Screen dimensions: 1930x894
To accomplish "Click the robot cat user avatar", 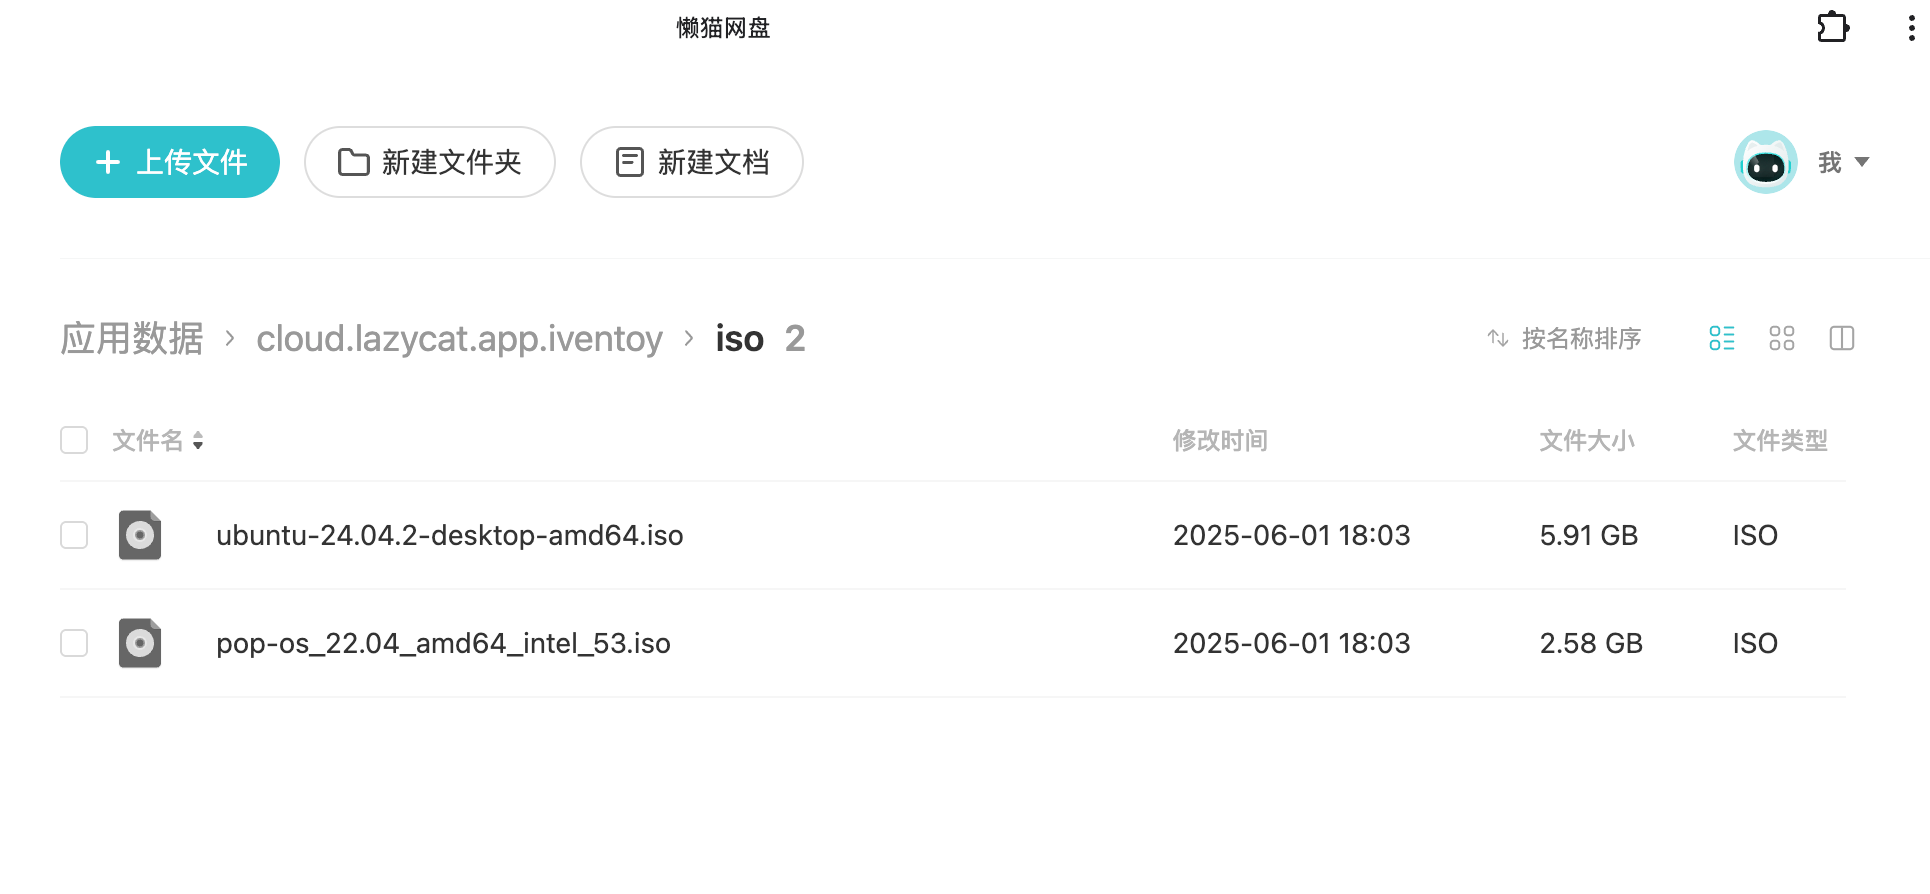I will click(1766, 162).
